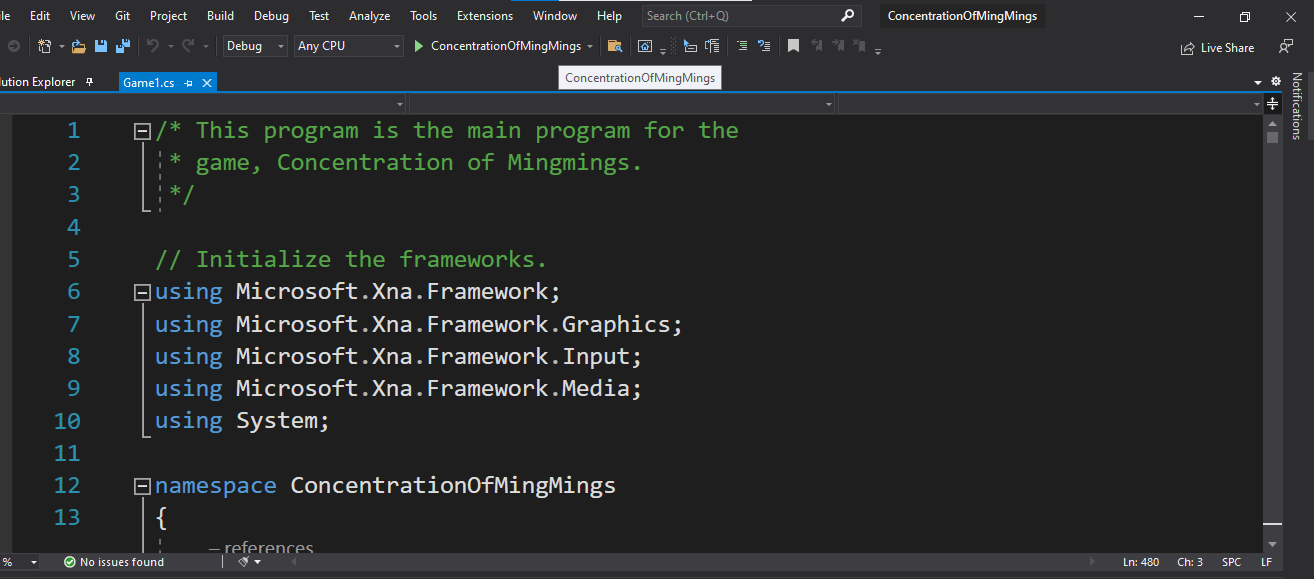
Task: Click the Save All icon
Action: click(123, 46)
